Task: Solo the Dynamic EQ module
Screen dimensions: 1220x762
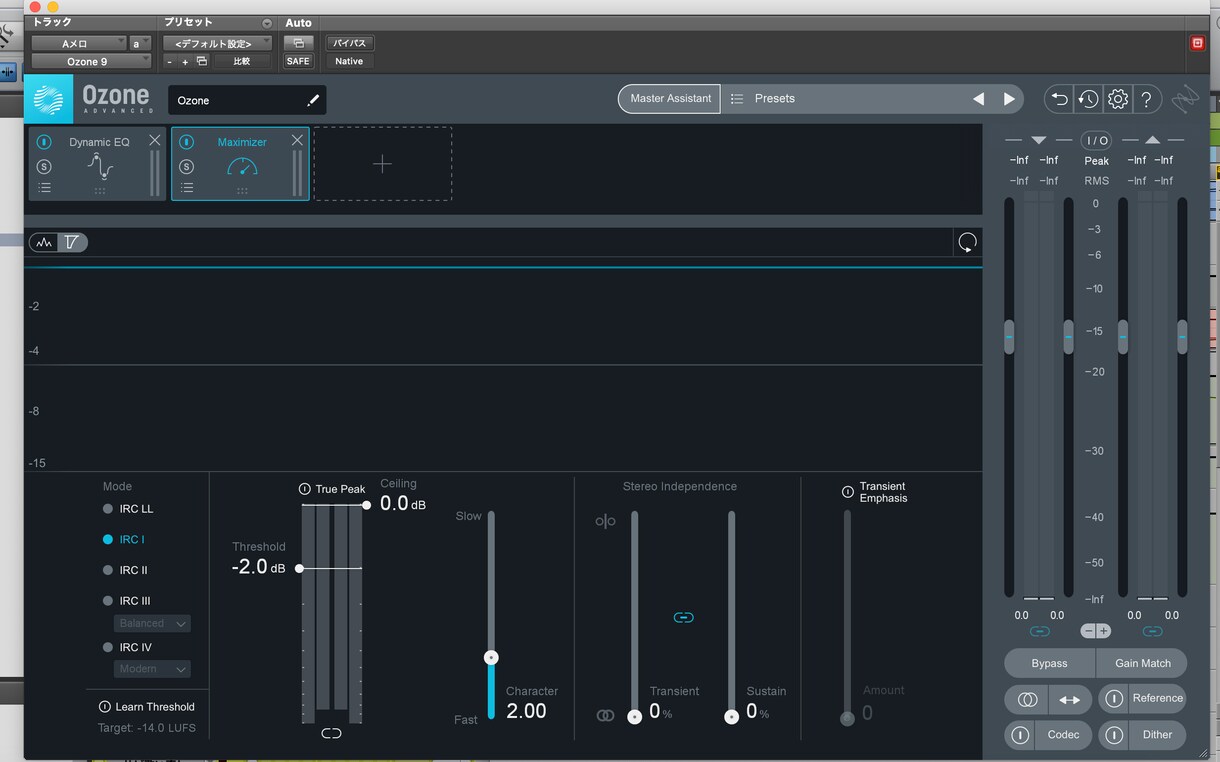Action: click(x=44, y=166)
